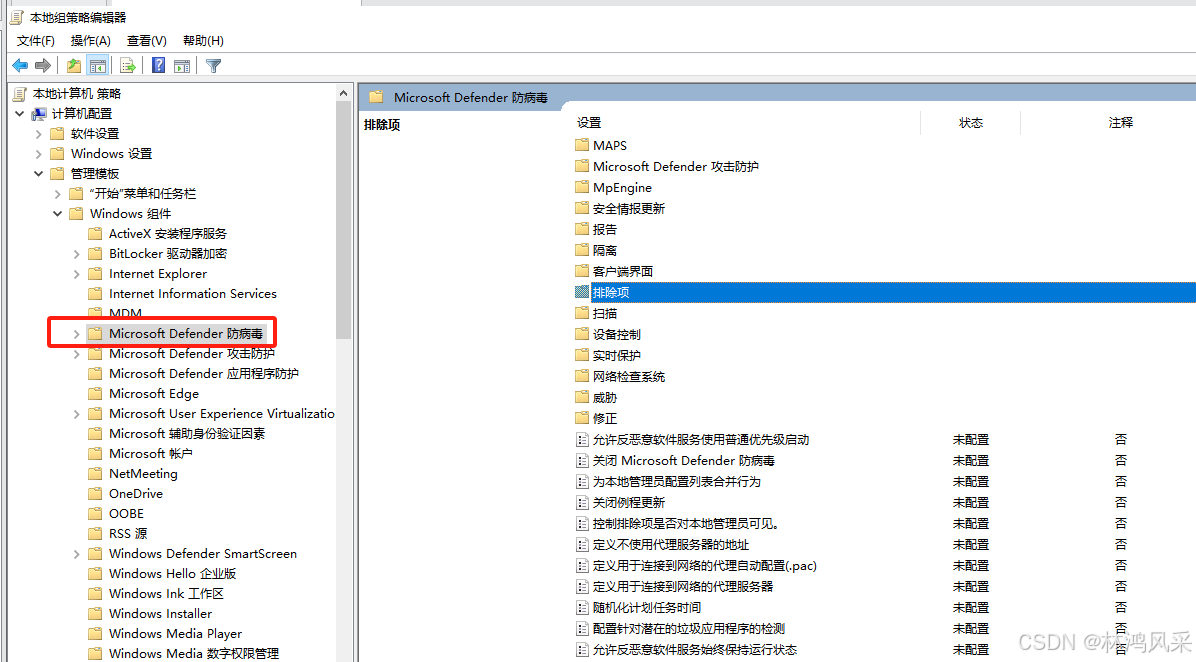The width and height of the screenshot is (1196, 662).
Task: Click the MpEngine folder icon
Action: pos(582,187)
